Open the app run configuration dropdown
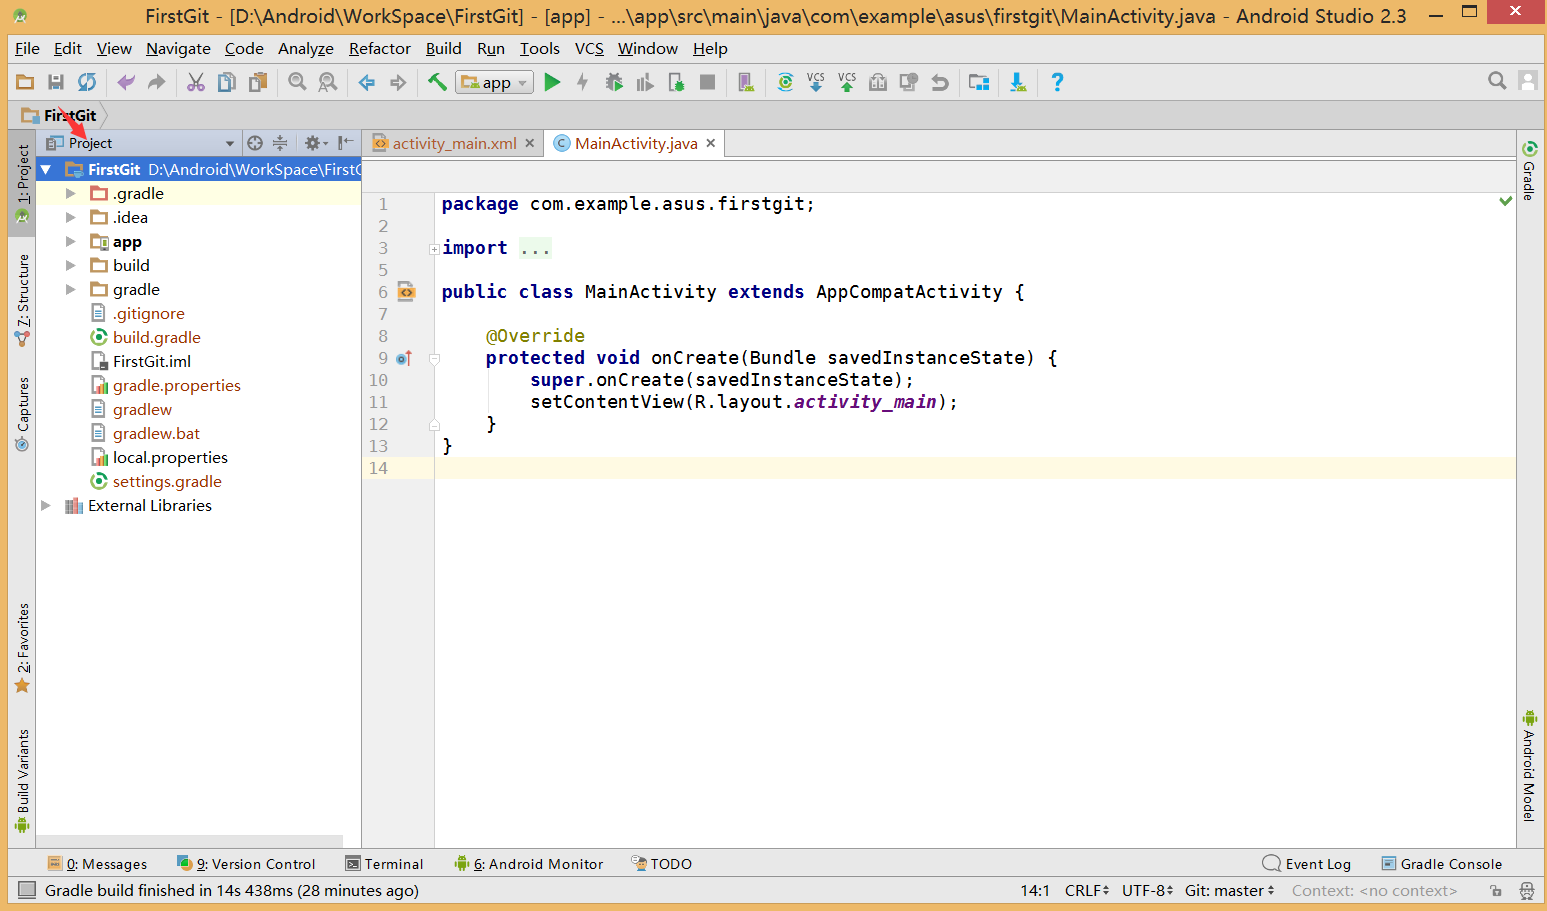Screen dimensions: 1547x911 494,83
